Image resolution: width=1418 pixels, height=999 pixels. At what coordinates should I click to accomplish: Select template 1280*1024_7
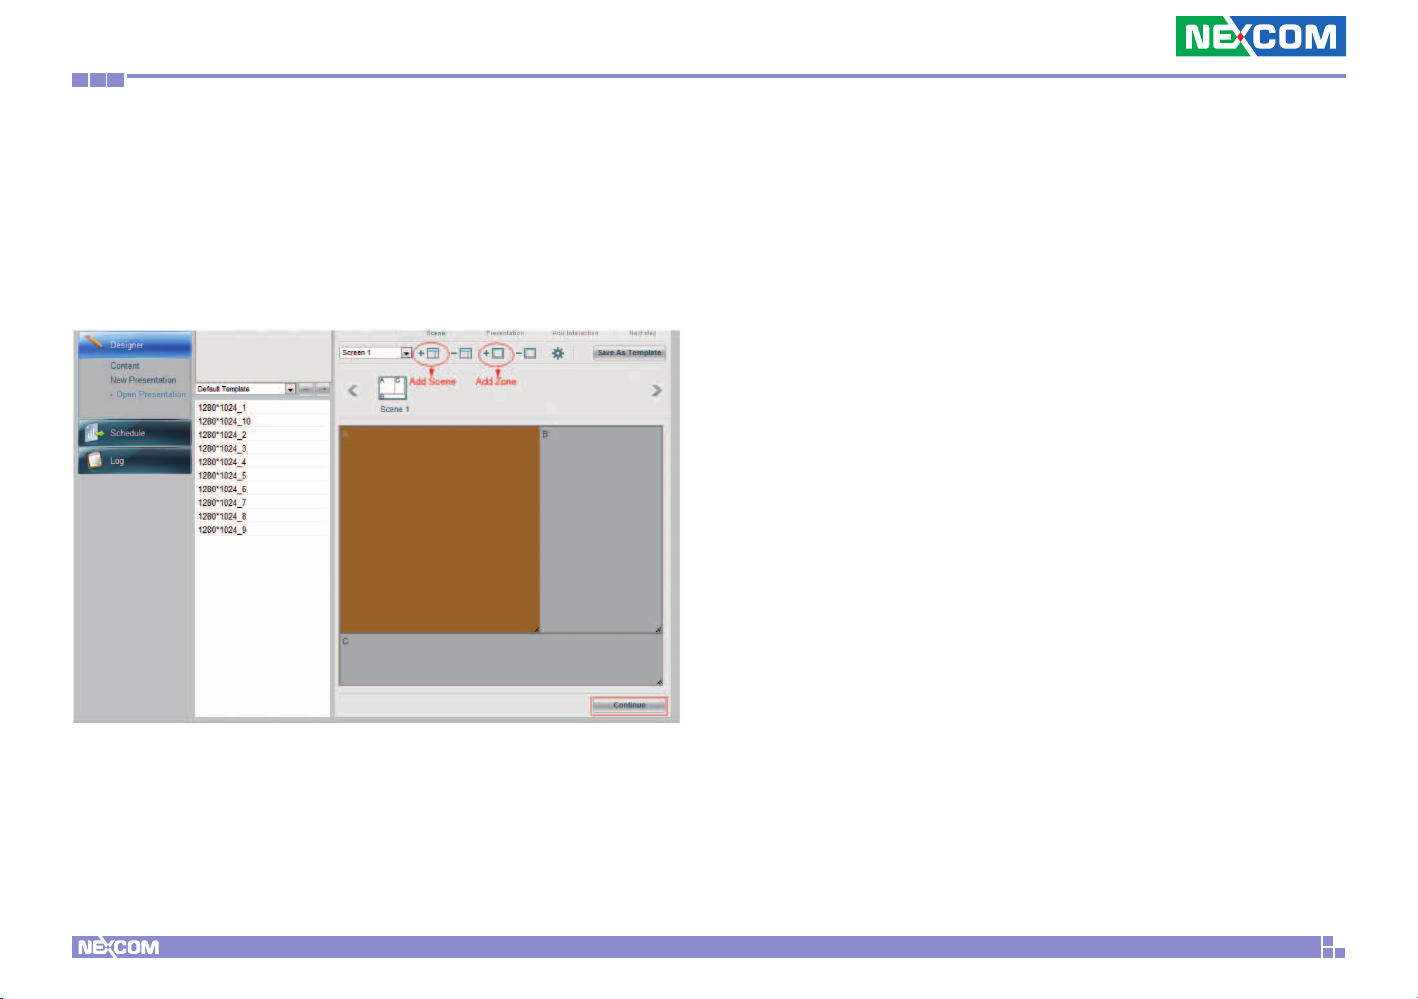tap(262, 503)
